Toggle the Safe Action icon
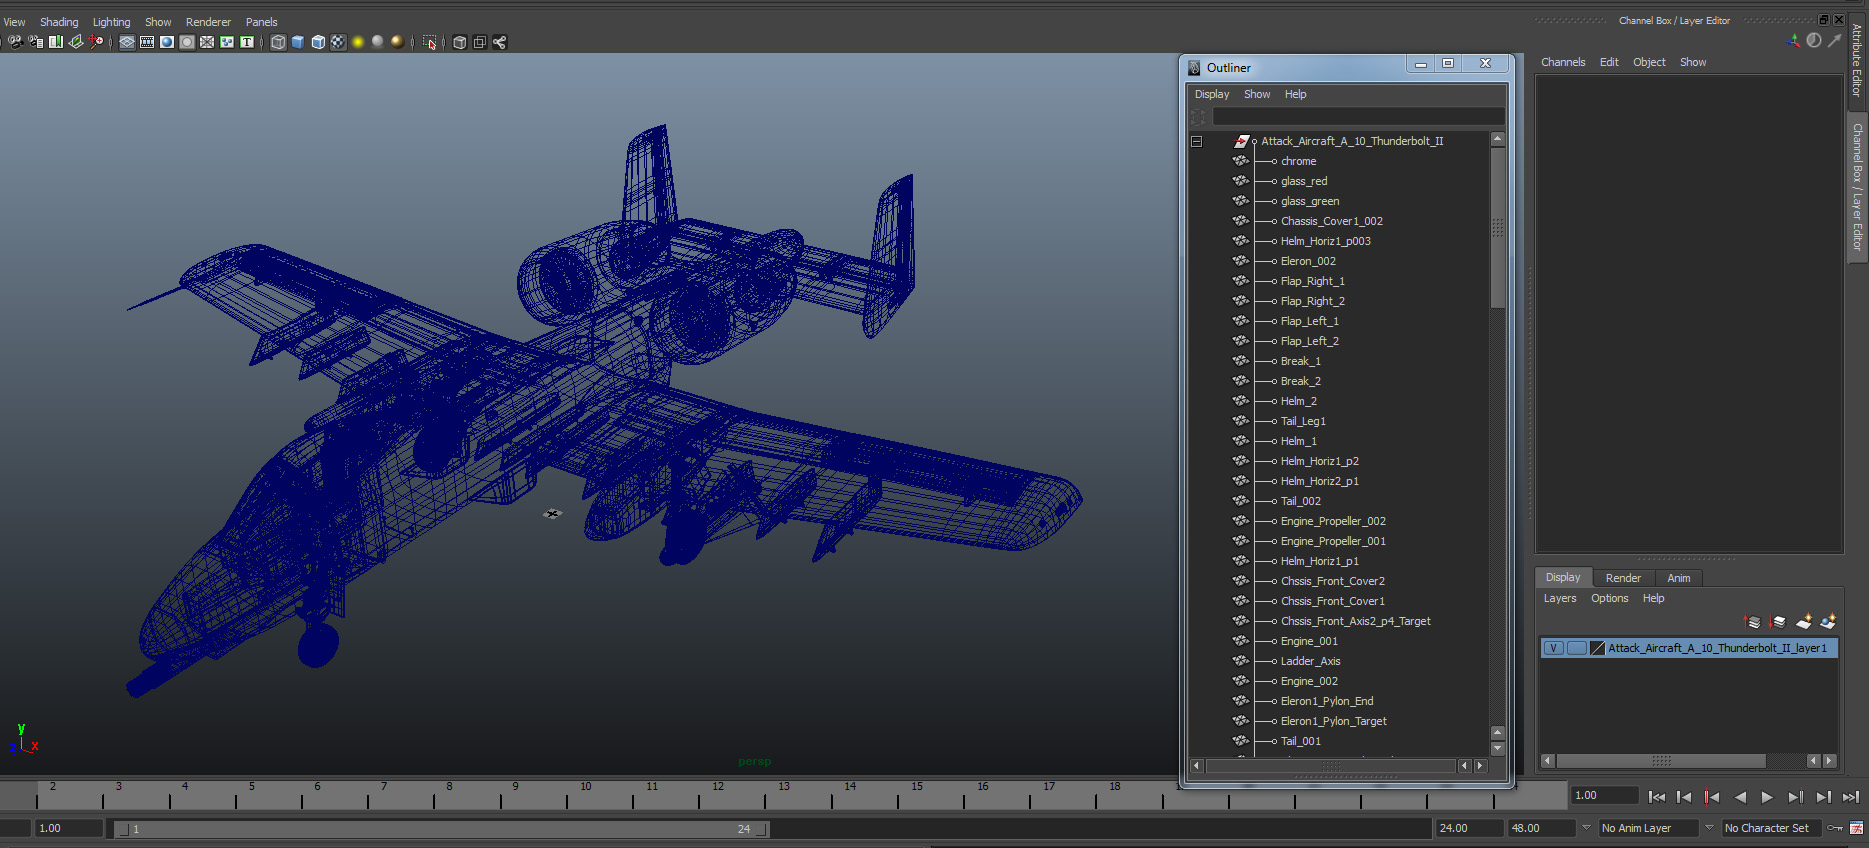This screenshot has width=1869, height=848. (227, 42)
